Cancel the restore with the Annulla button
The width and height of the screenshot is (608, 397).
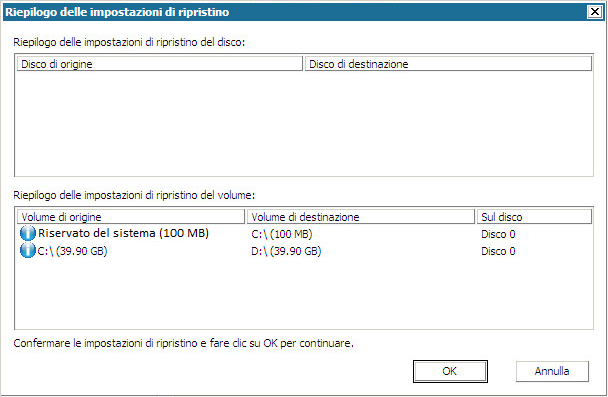tap(552, 371)
